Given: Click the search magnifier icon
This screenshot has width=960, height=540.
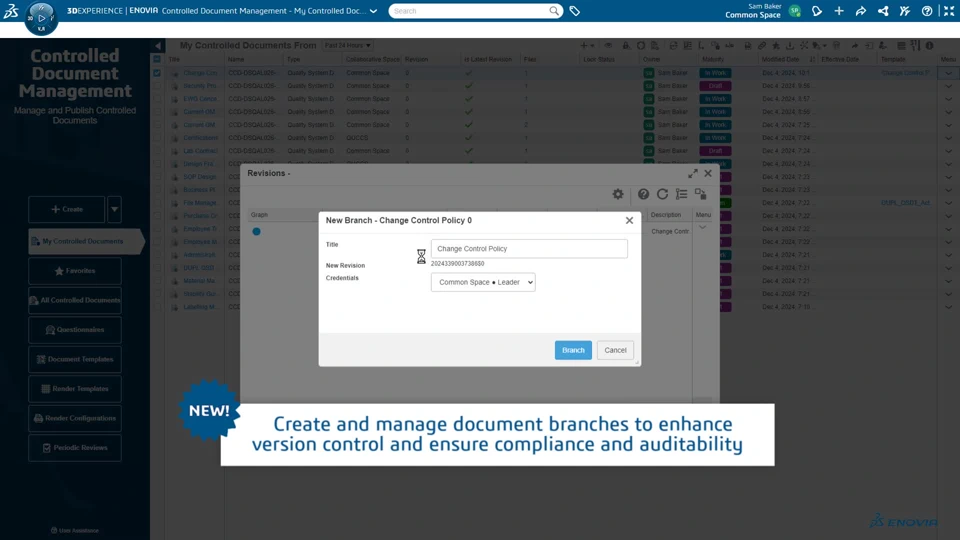Looking at the screenshot, I should 553,11.
